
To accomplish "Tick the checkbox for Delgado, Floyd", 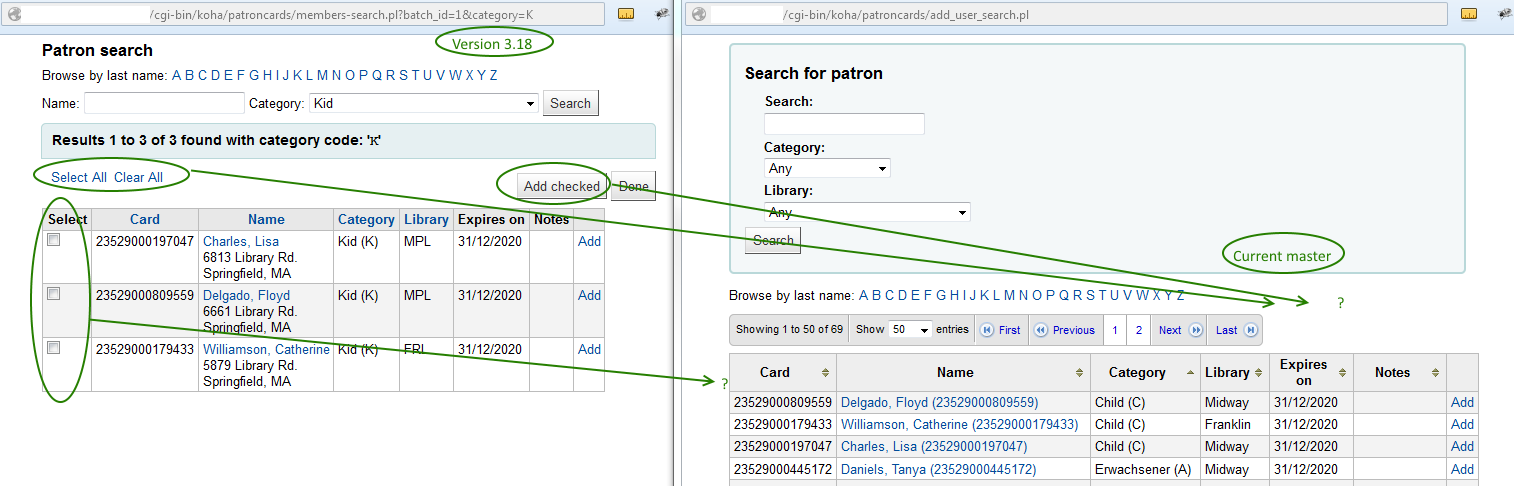I will point(54,294).
